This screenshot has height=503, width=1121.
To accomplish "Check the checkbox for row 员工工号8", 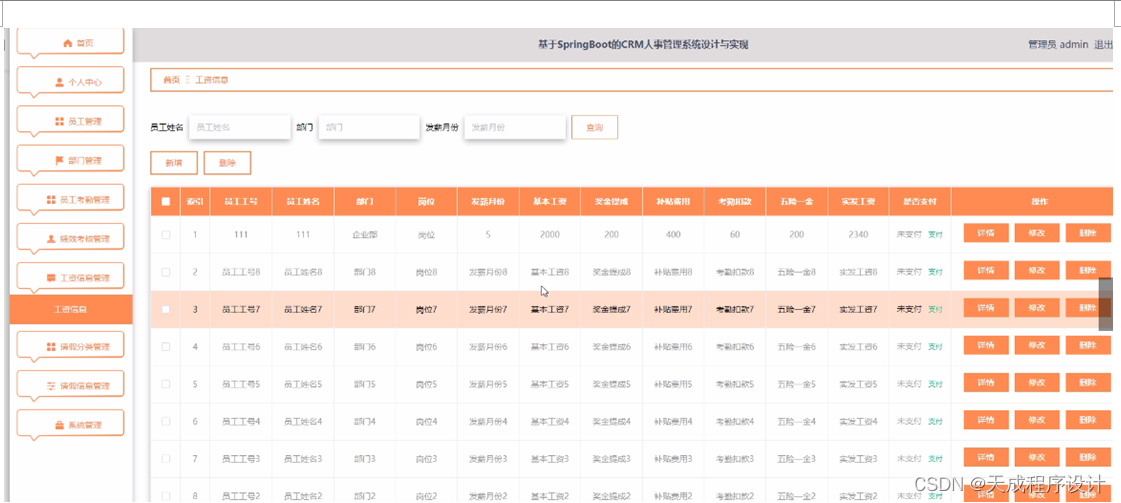I will tap(166, 272).
